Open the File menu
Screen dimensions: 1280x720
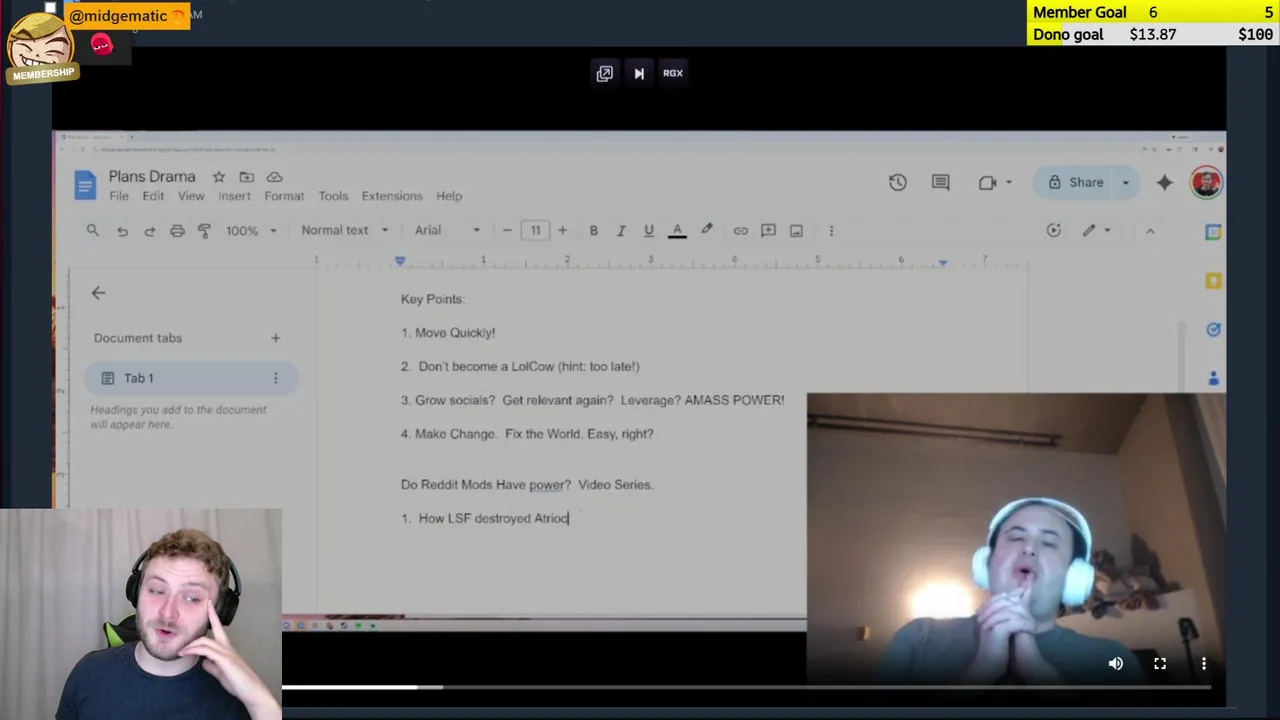[119, 196]
